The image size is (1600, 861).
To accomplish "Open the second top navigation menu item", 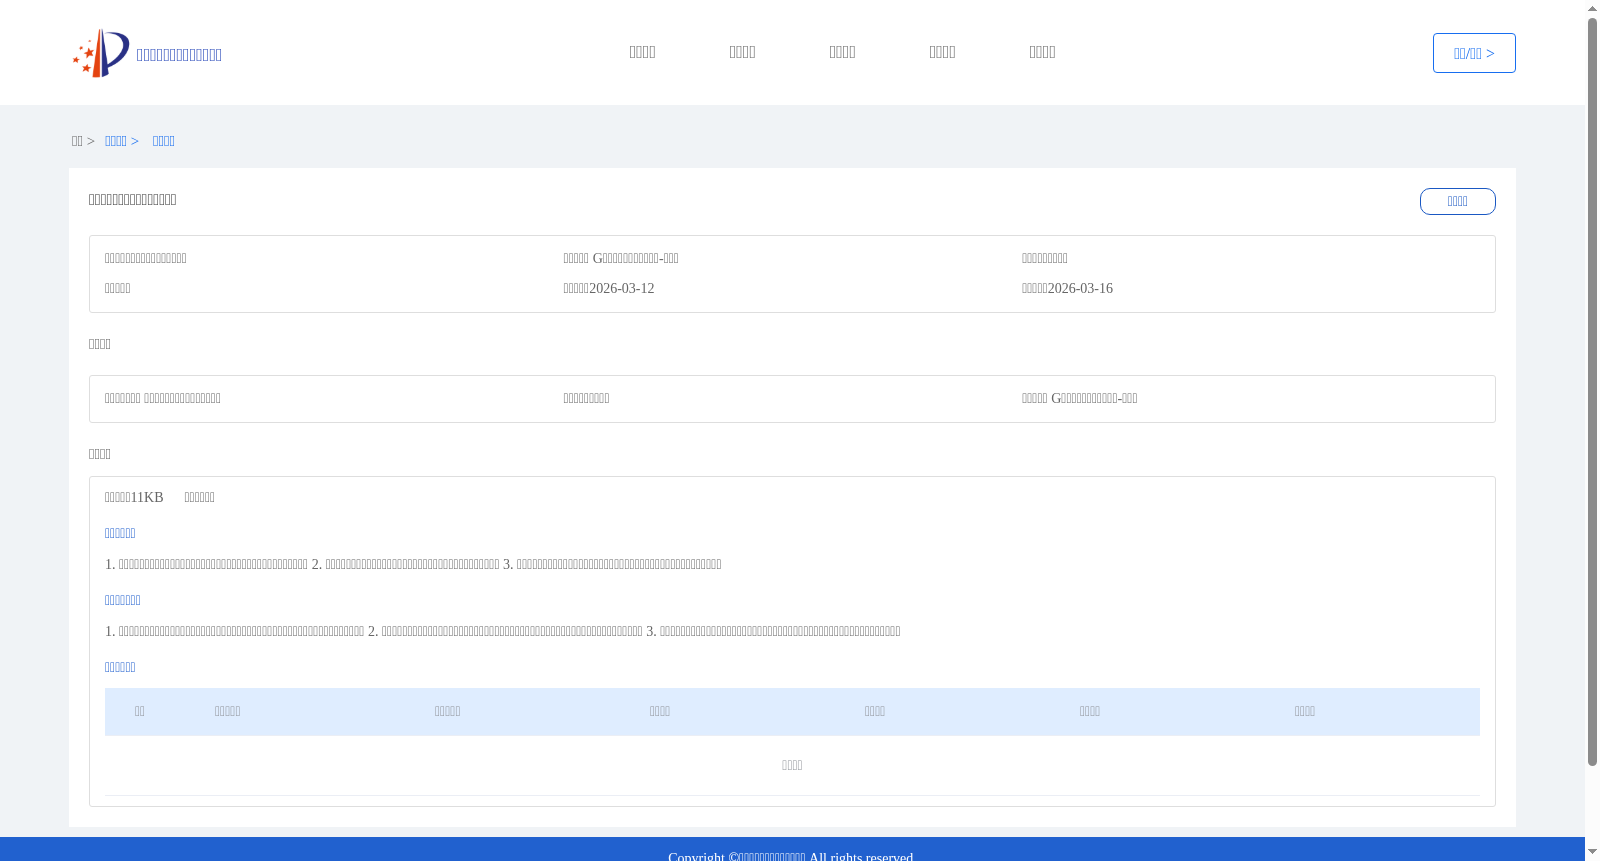I will pyautogui.click(x=742, y=52).
